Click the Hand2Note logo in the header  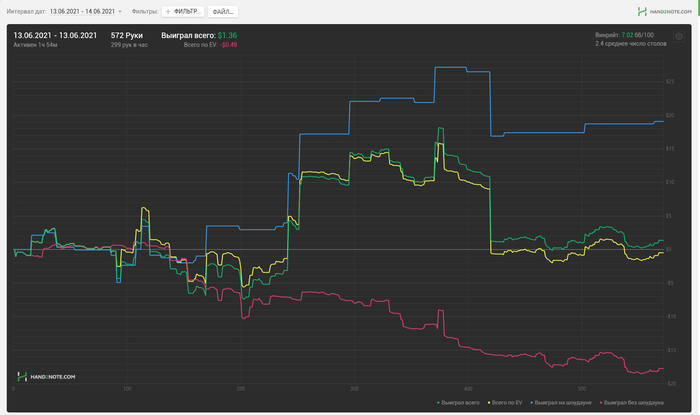665,12
